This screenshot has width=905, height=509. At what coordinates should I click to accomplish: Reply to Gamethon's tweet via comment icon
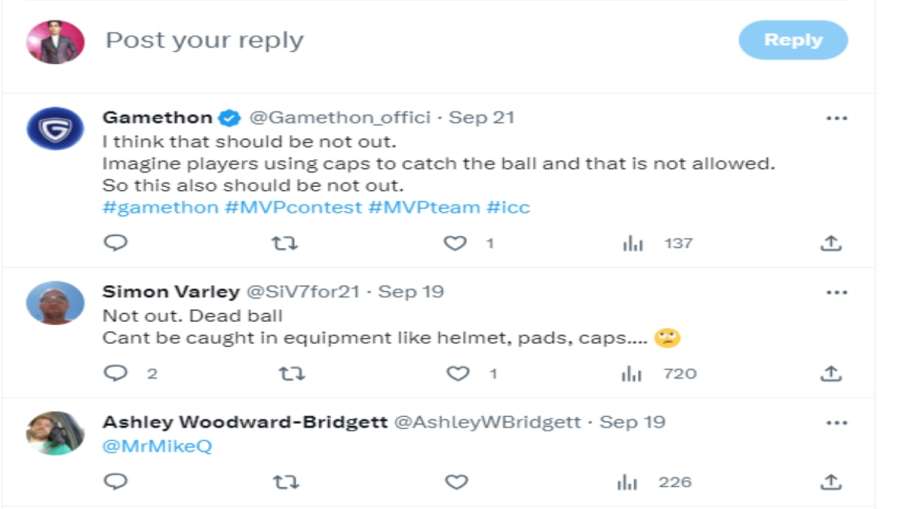(116, 243)
